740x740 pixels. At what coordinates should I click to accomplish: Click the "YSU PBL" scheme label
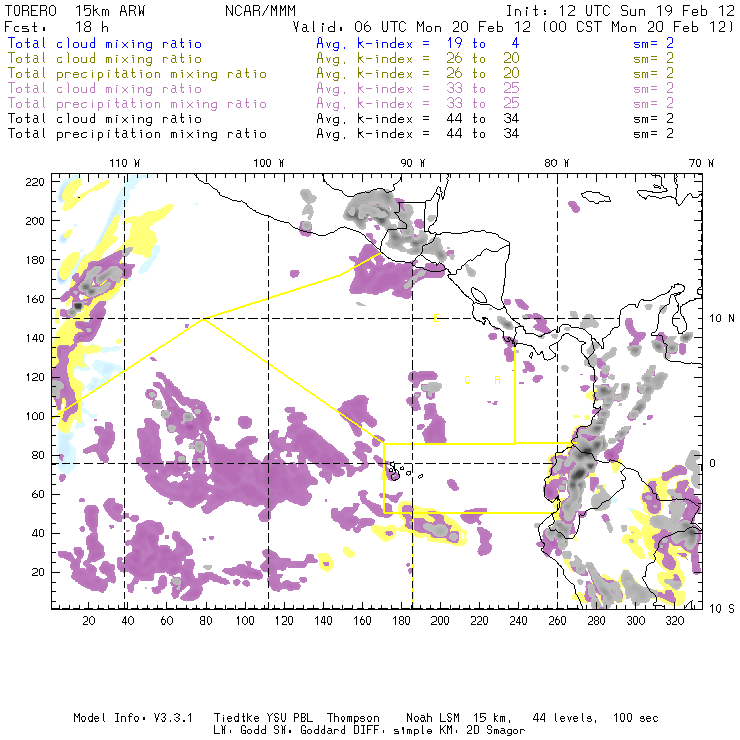(289, 718)
